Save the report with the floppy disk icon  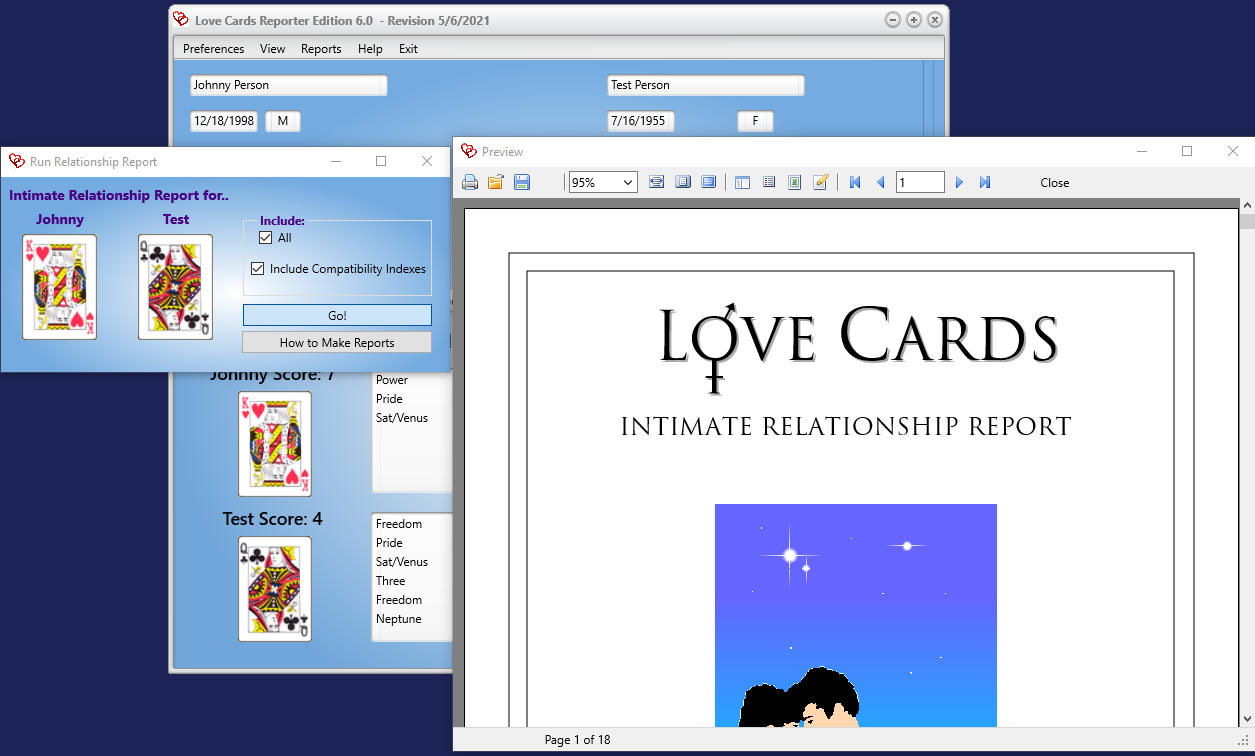coord(522,182)
